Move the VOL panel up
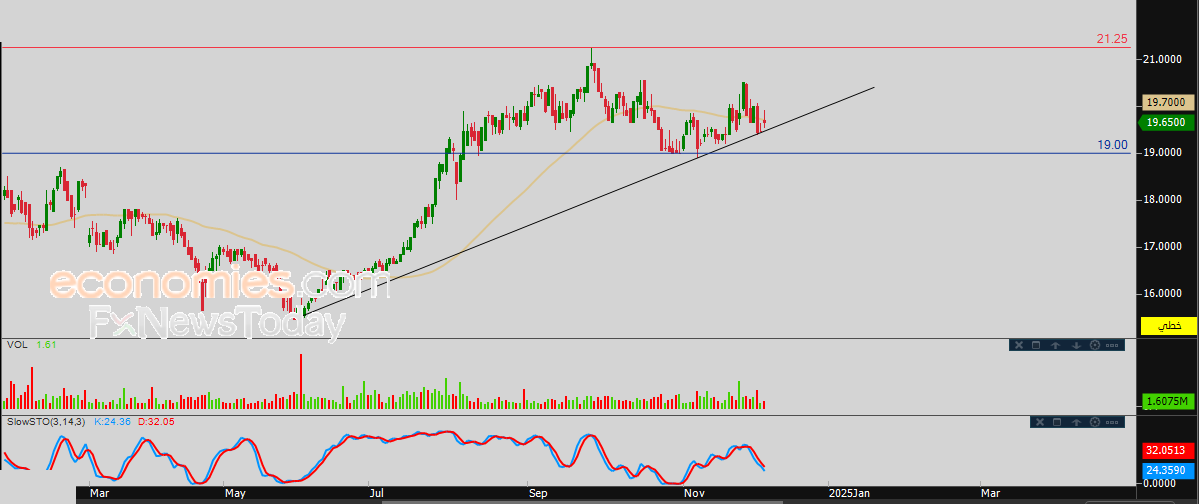The height and width of the screenshot is (504, 1199). point(1055,345)
